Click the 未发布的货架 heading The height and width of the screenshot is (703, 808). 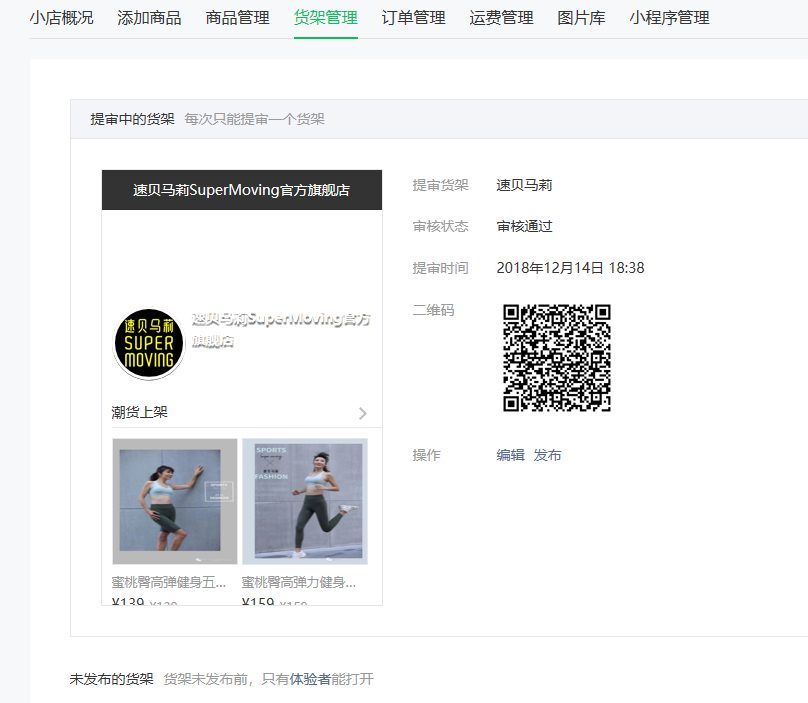tap(112, 679)
